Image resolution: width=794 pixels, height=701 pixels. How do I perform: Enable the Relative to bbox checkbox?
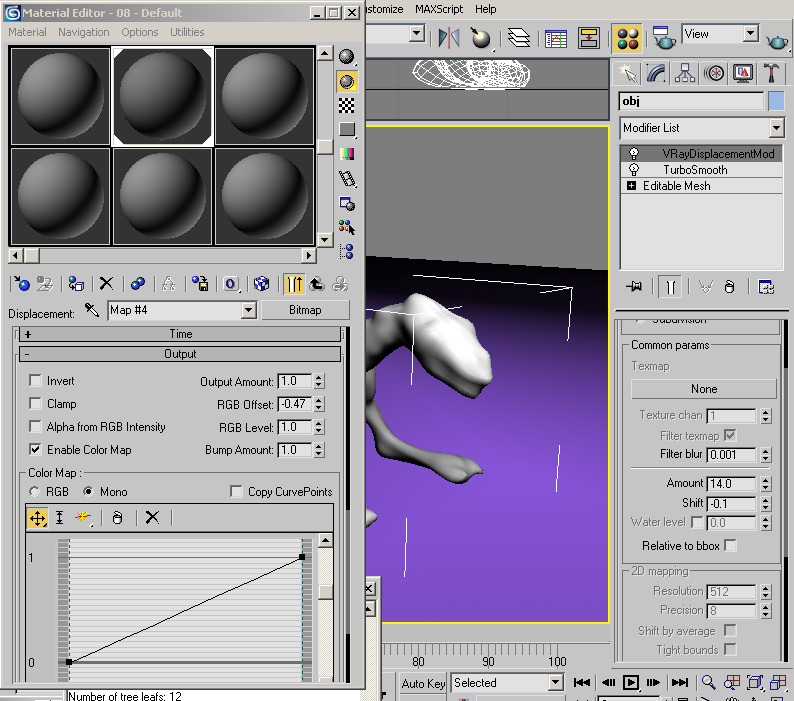tap(730, 546)
